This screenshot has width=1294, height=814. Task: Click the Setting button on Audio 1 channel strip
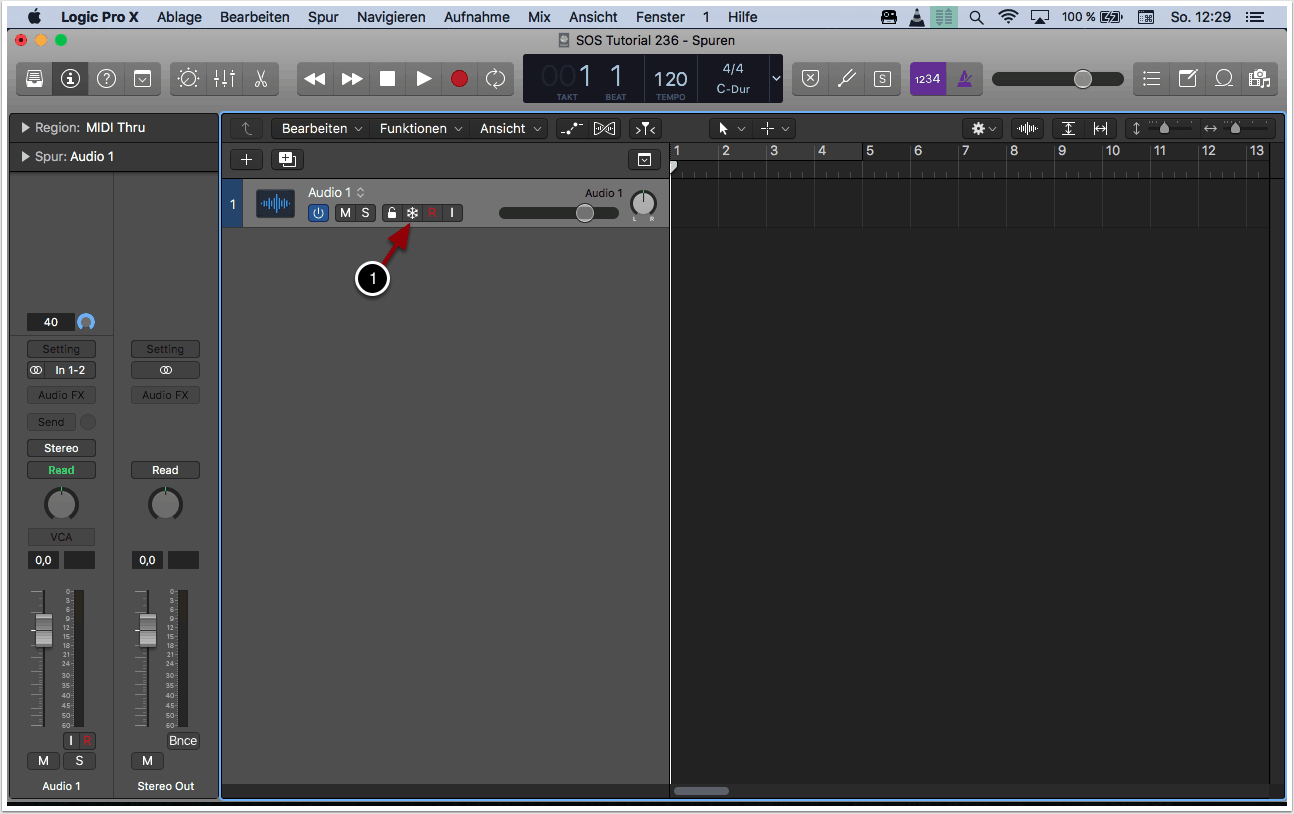(61, 348)
